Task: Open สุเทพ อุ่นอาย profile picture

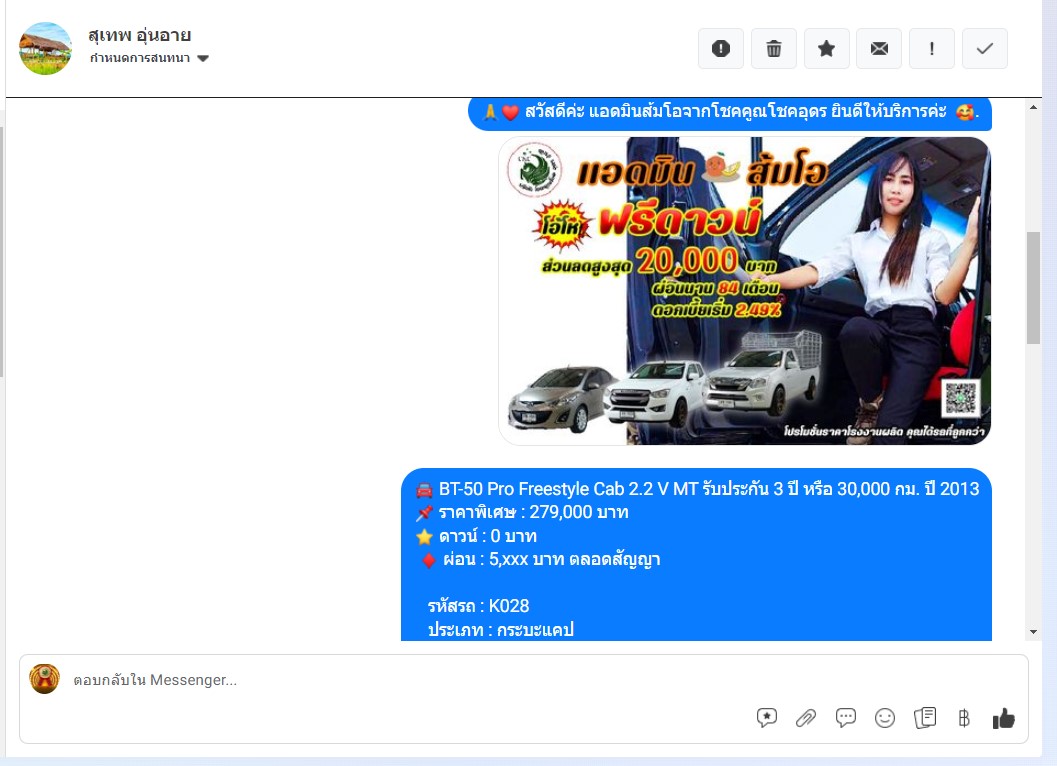Action: pyautogui.click(x=45, y=48)
